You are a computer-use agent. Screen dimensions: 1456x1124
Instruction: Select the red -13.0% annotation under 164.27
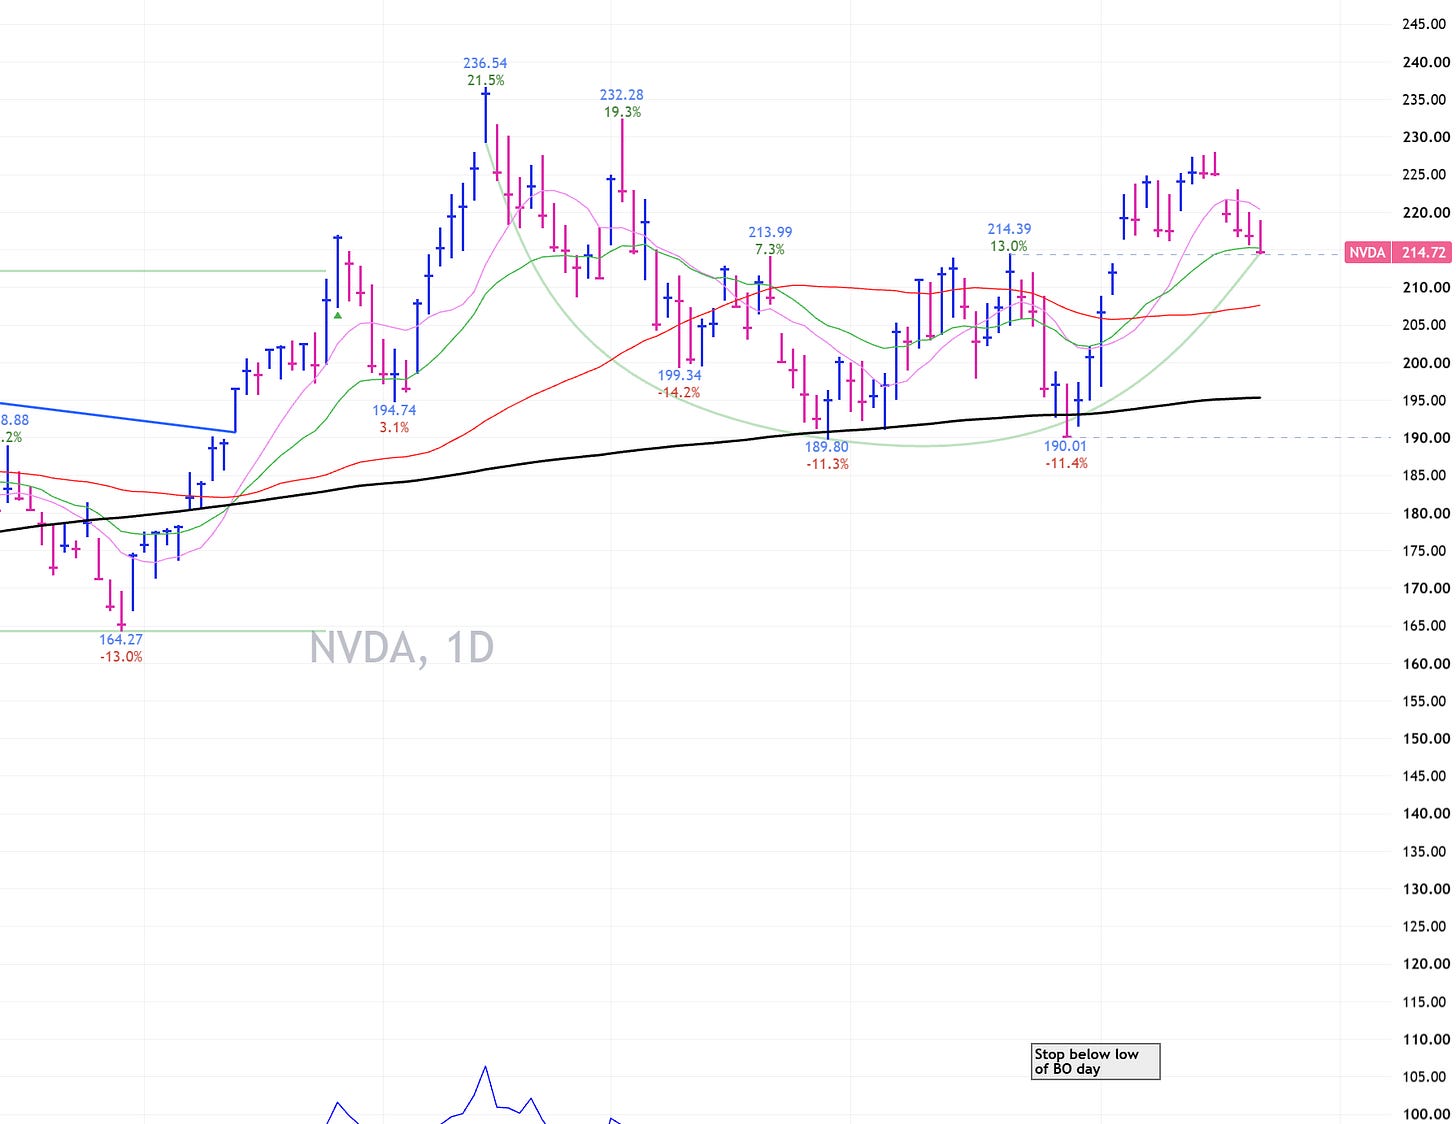point(121,656)
